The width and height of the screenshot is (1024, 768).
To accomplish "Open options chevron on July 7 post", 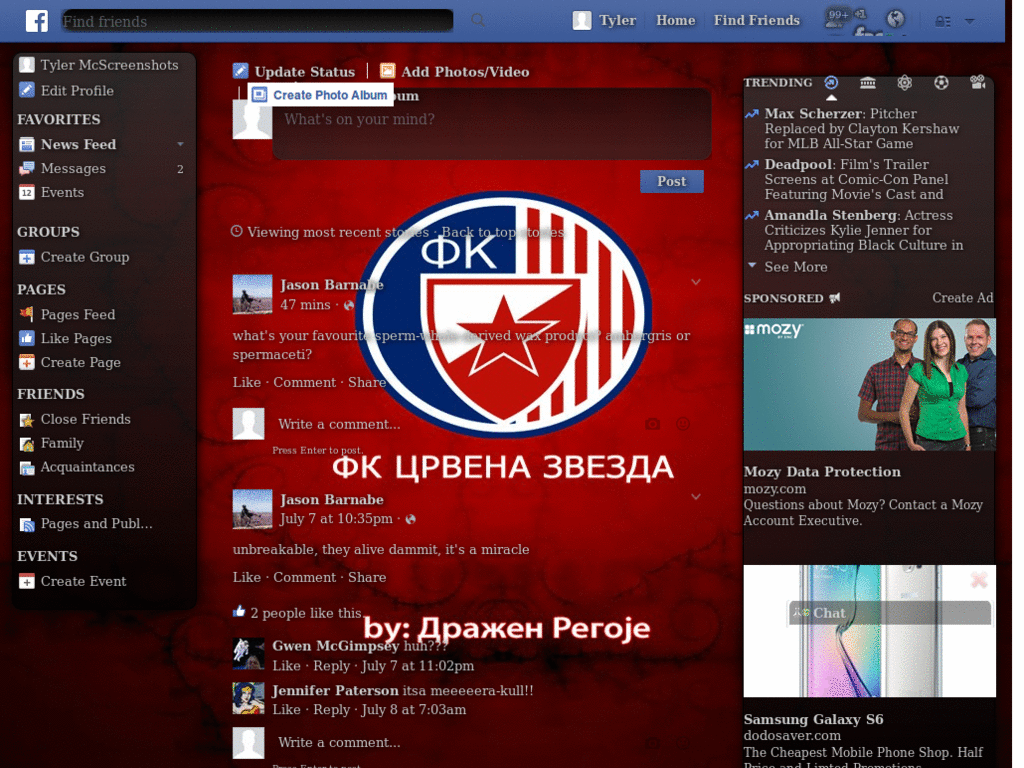I will (x=696, y=497).
